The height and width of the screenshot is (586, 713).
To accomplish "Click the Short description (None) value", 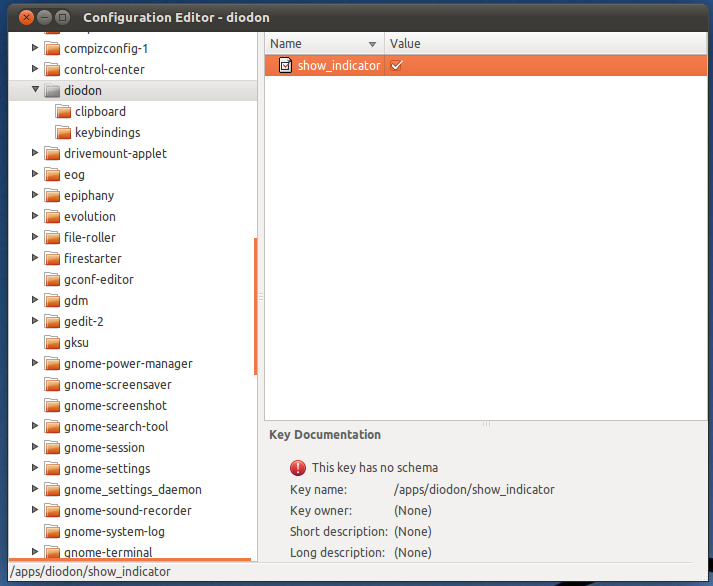I will click(x=413, y=531).
